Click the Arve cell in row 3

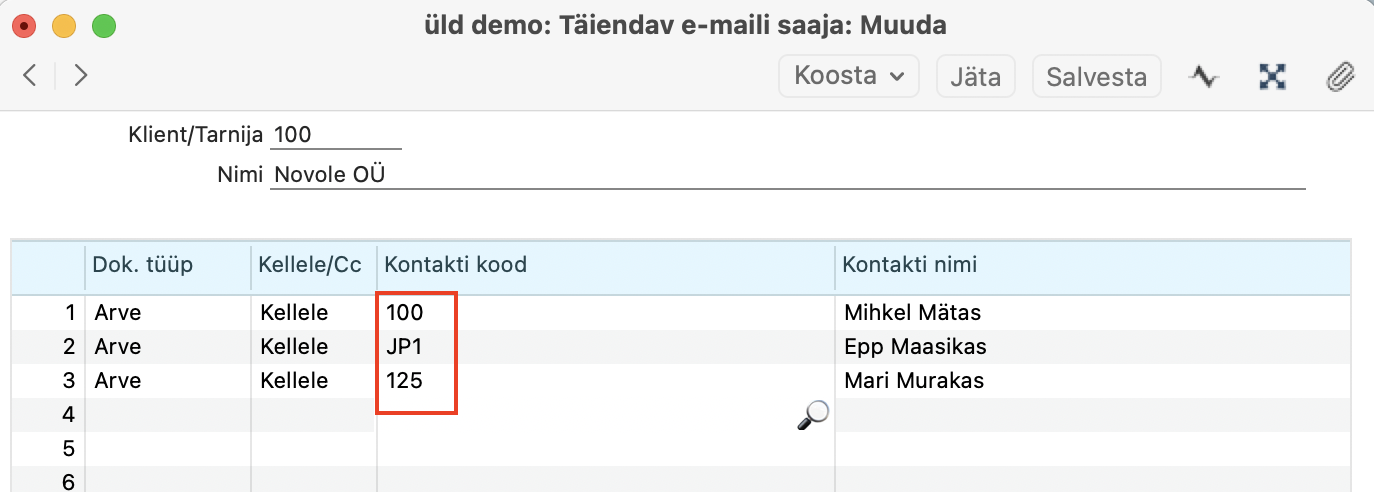pyautogui.click(x=118, y=381)
